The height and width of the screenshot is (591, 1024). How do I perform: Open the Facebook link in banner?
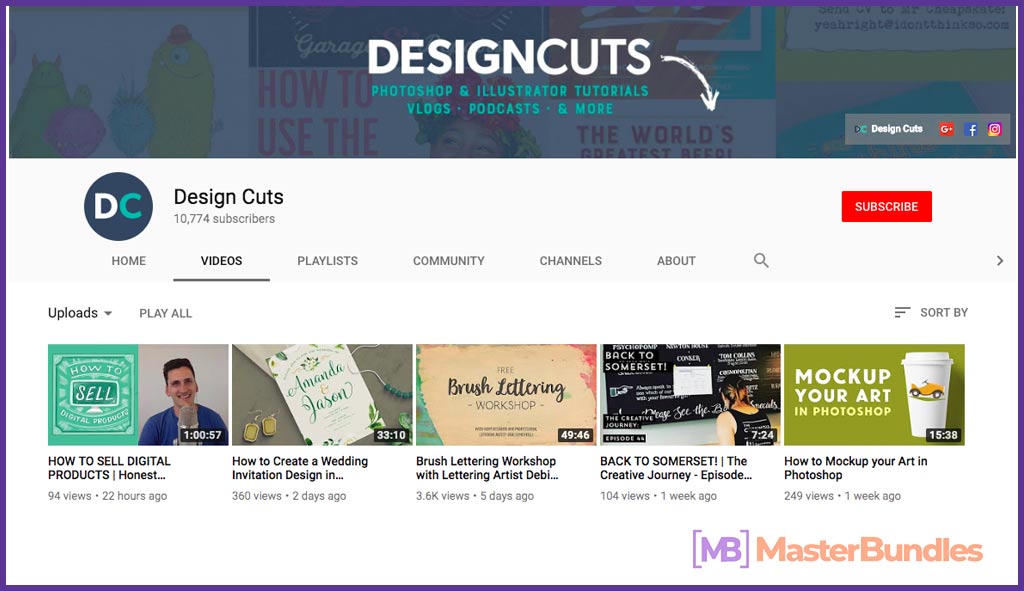[971, 129]
